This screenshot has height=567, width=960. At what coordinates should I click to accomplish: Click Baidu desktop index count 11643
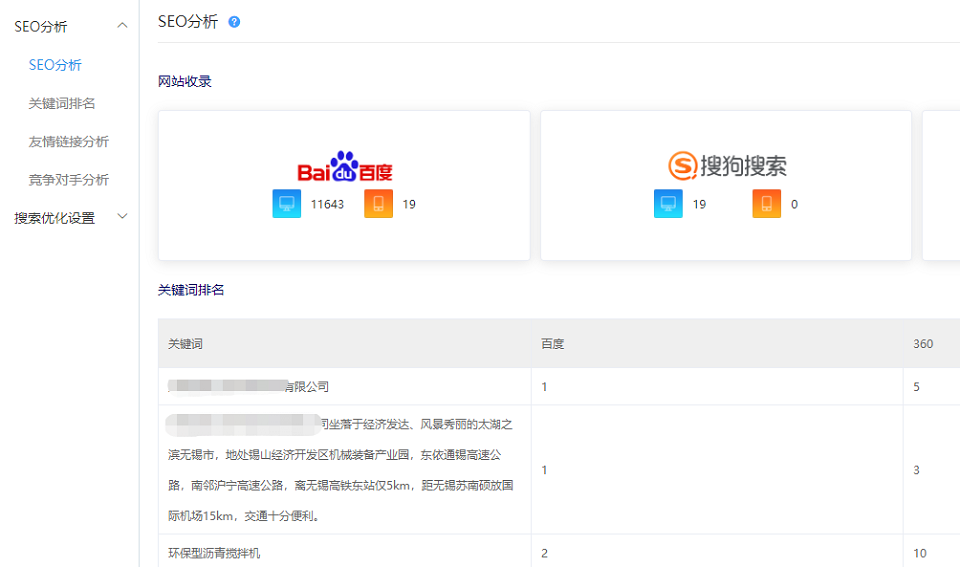coord(327,205)
